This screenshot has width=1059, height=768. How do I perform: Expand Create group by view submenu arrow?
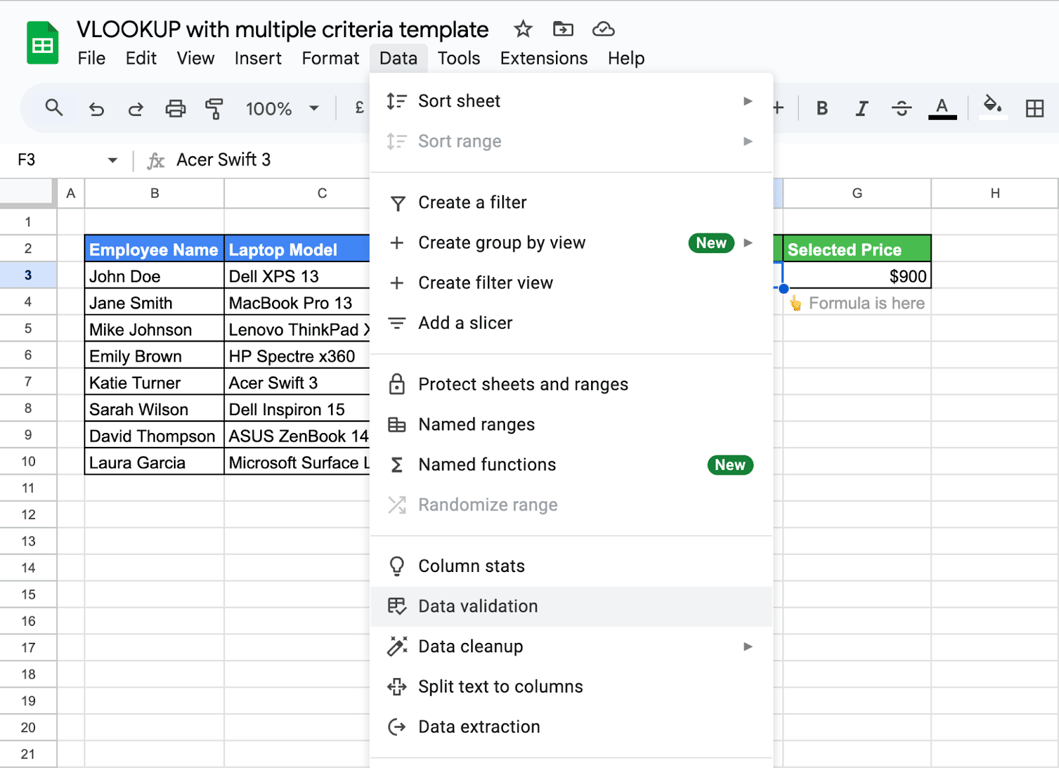click(x=748, y=242)
